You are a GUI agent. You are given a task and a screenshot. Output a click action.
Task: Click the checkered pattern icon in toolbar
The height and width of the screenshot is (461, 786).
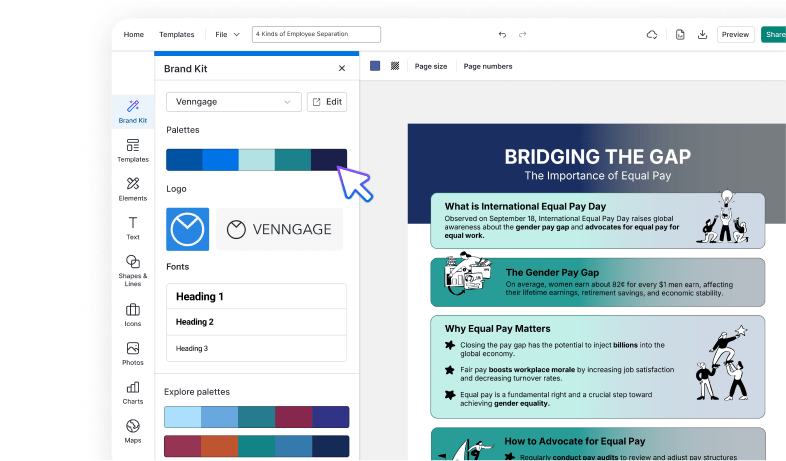point(395,66)
